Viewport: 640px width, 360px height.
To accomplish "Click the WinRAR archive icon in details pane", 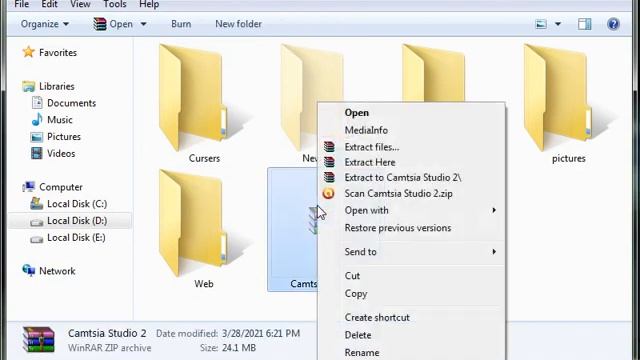I will pos(38,340).
